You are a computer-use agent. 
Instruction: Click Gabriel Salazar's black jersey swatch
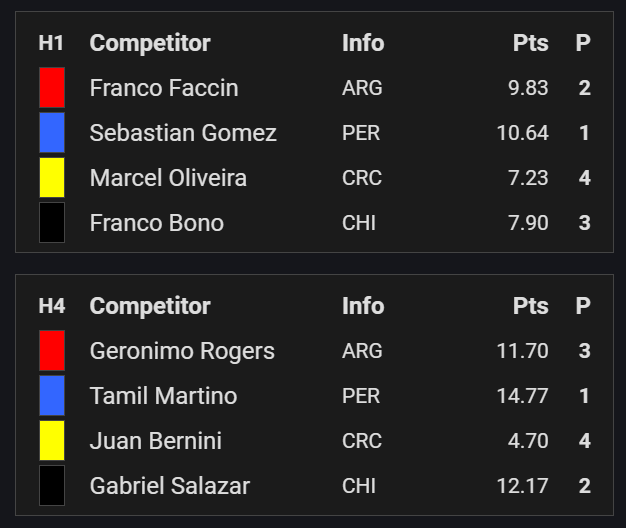coord(52,485)
